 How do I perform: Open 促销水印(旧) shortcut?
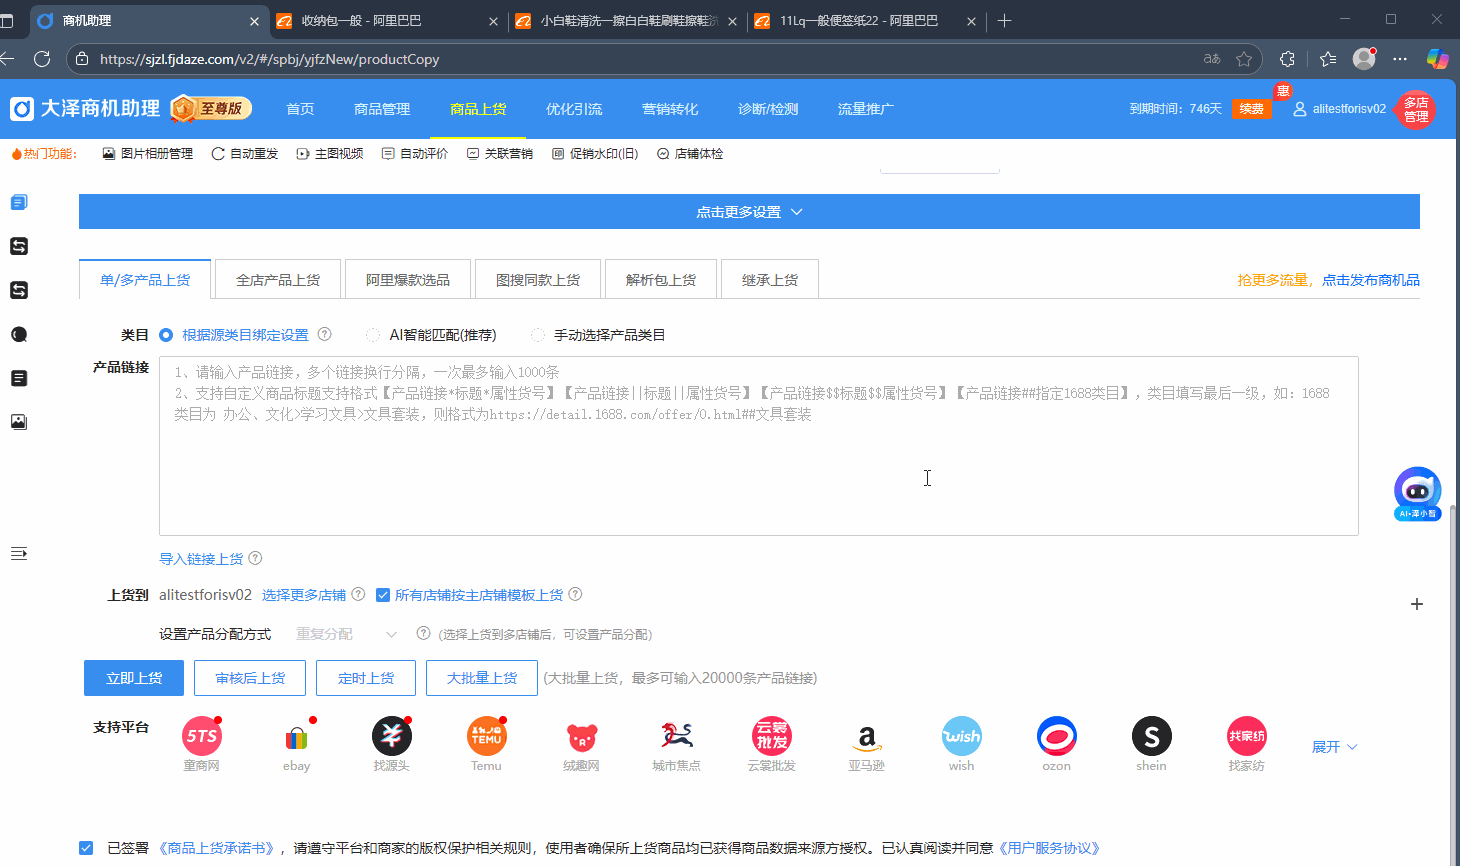point(595,154)
